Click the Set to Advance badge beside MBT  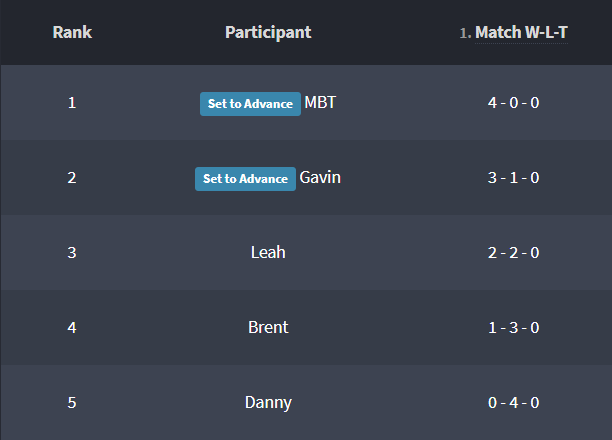coord(250,104)
